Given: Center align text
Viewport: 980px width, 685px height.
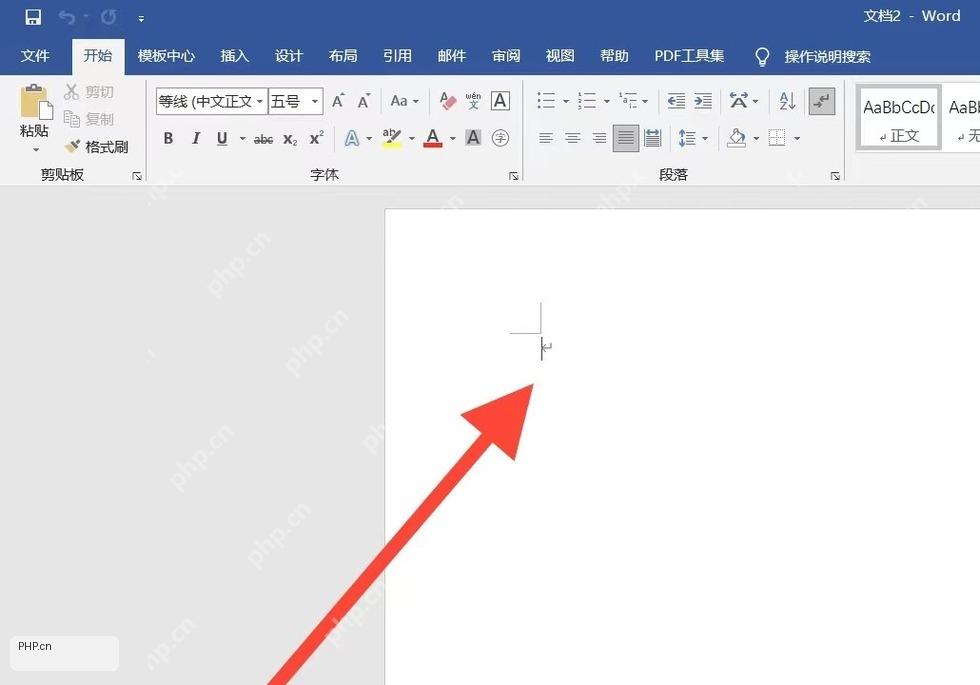Looking at the screenshot, I should pos(572,138).
